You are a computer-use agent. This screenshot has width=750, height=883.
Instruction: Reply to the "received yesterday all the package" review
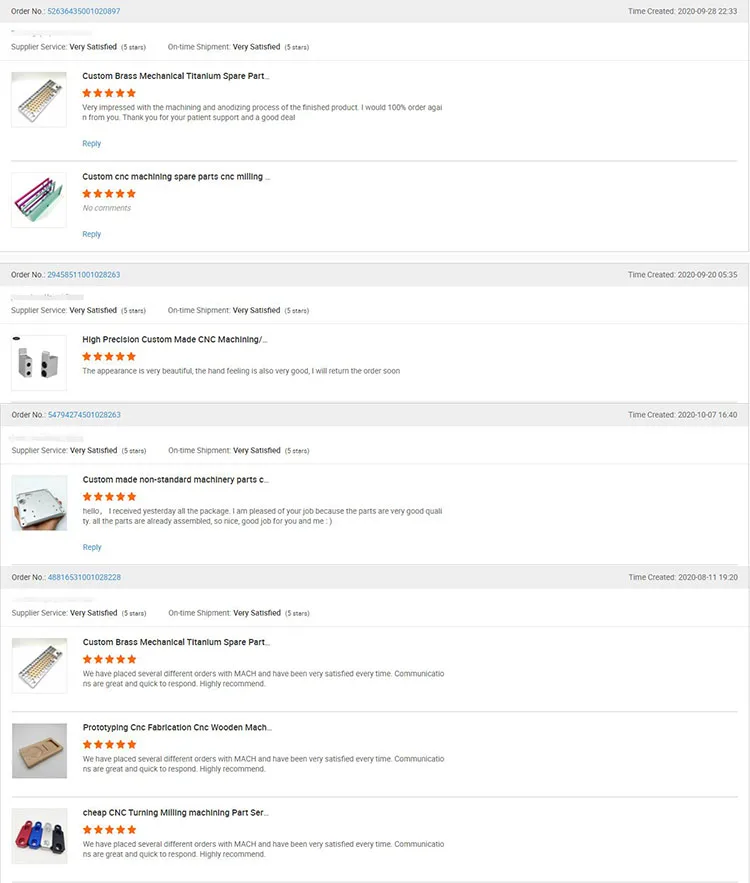click(x=92, y=547)
